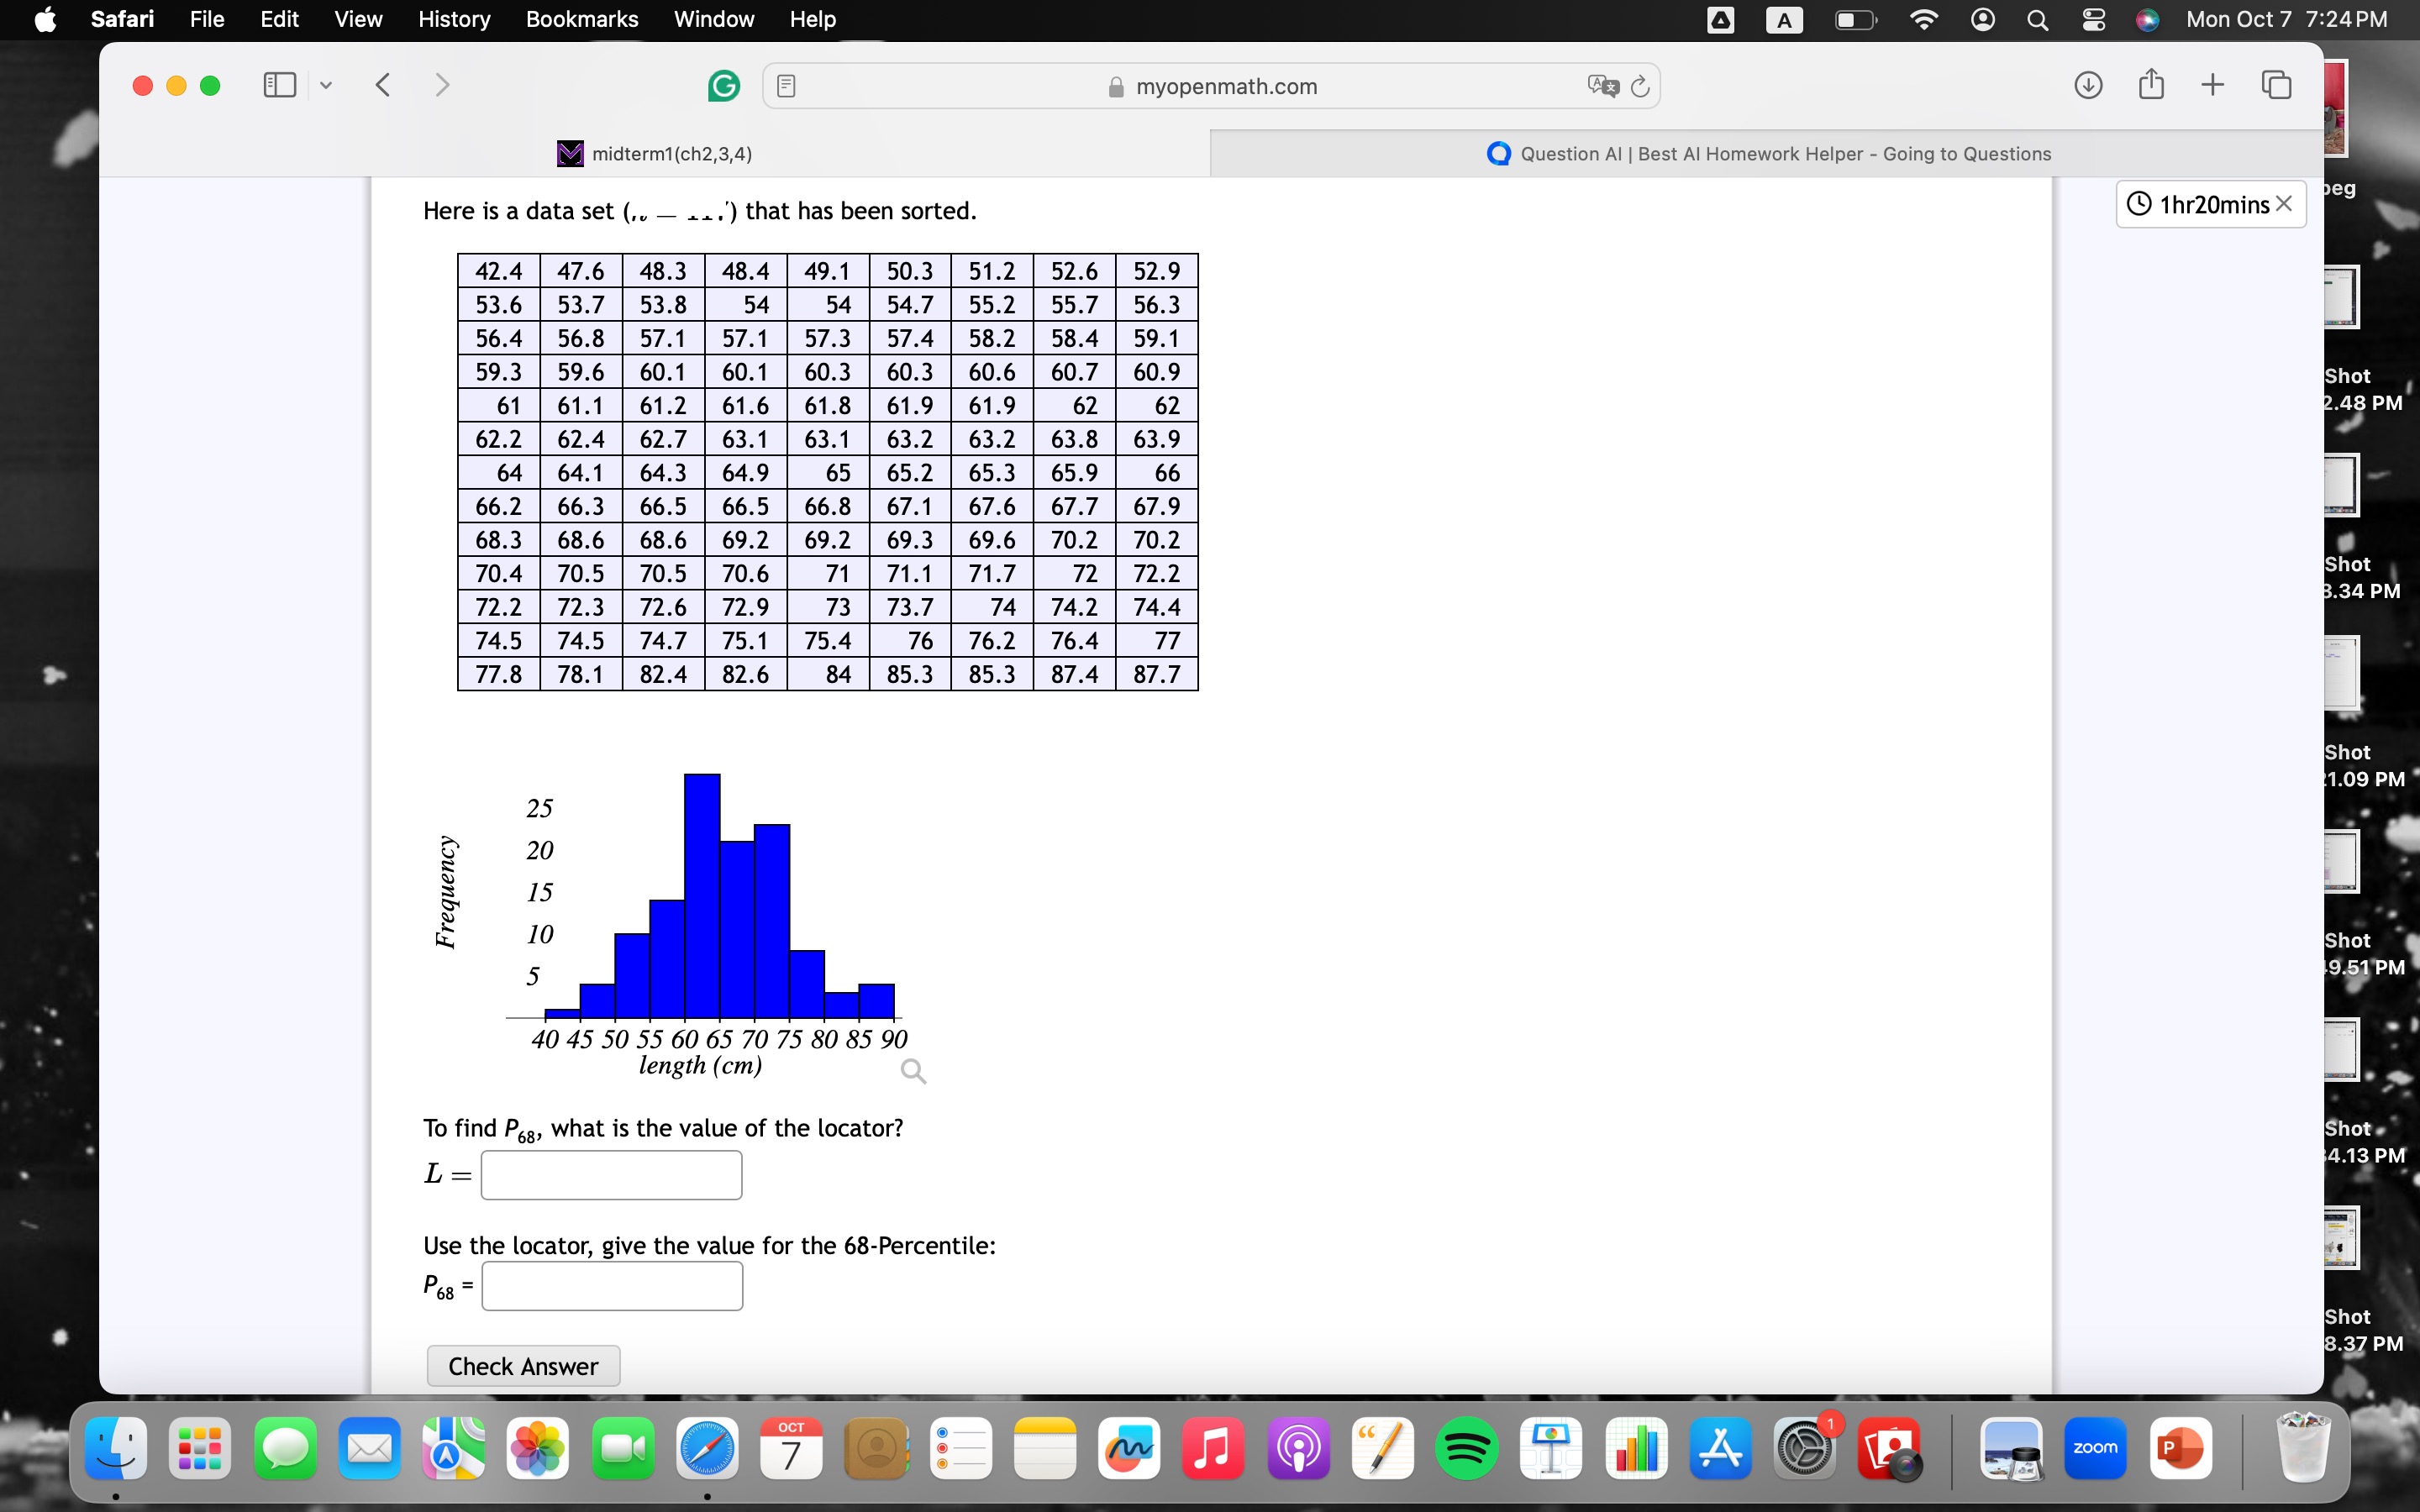Open Podcasts from the Dock

point(1298,1448)
